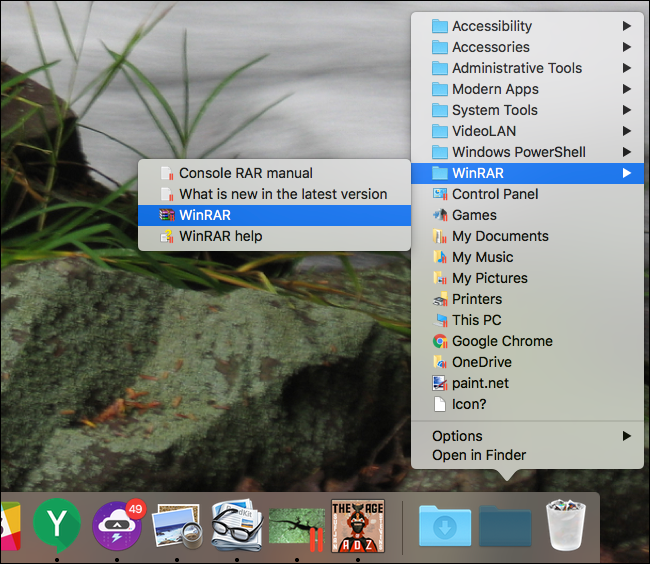Expand the Windows PowerShell submenu arrow
Viewport: 650px width, 564px height.
click(627, 152)
